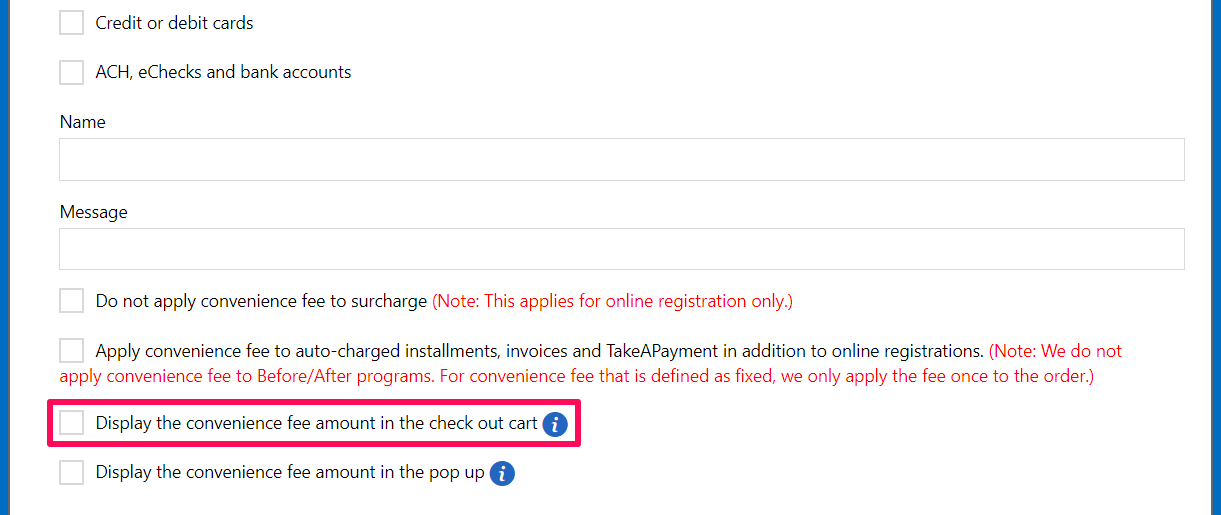Enable the Credit or debit cards checkbox
This screenshot has width=1221, height=515.
click(x=71, y=22)
